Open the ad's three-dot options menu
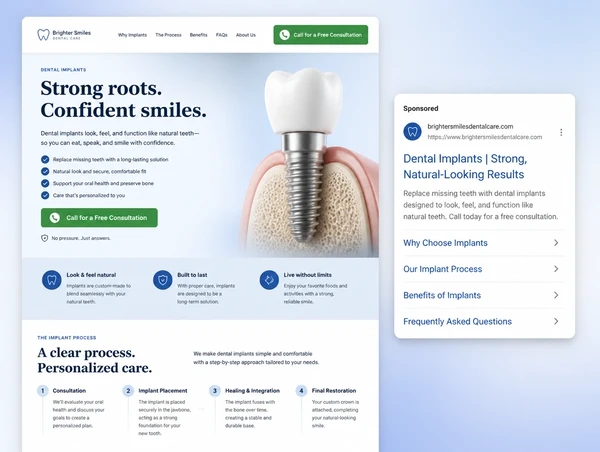This screenshot has height=452, width=600. [x=561, y=132]
